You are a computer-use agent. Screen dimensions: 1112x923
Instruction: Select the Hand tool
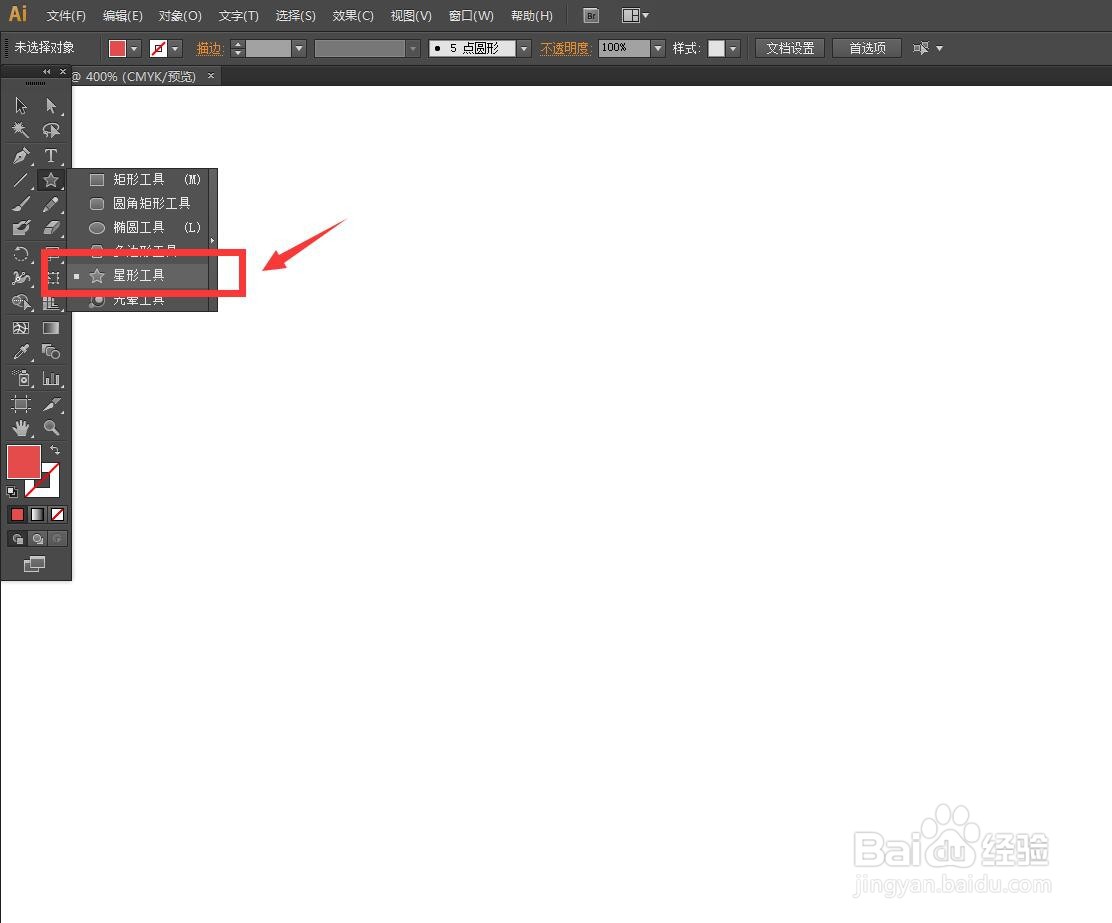21,428
